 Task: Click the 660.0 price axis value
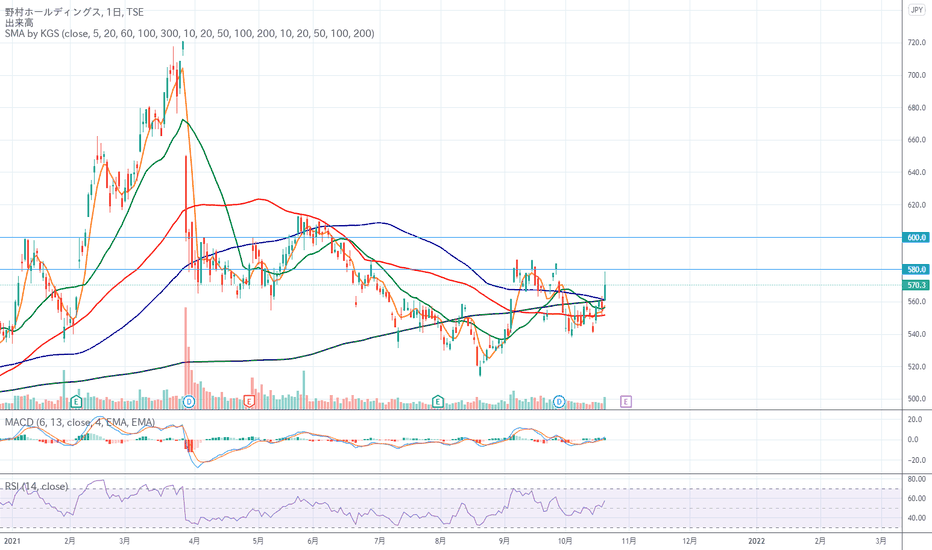pos(917,140)
